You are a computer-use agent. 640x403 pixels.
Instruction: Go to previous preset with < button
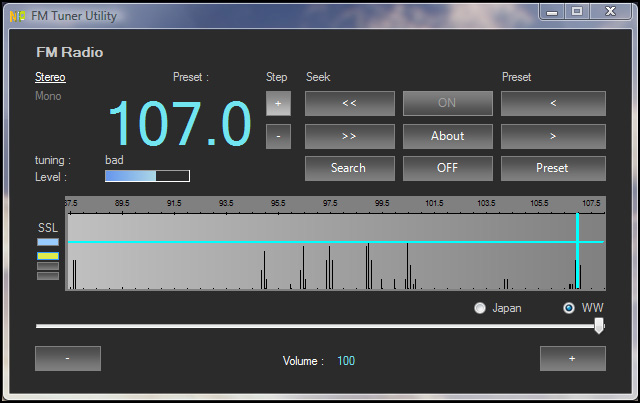(x=553, y=103)
